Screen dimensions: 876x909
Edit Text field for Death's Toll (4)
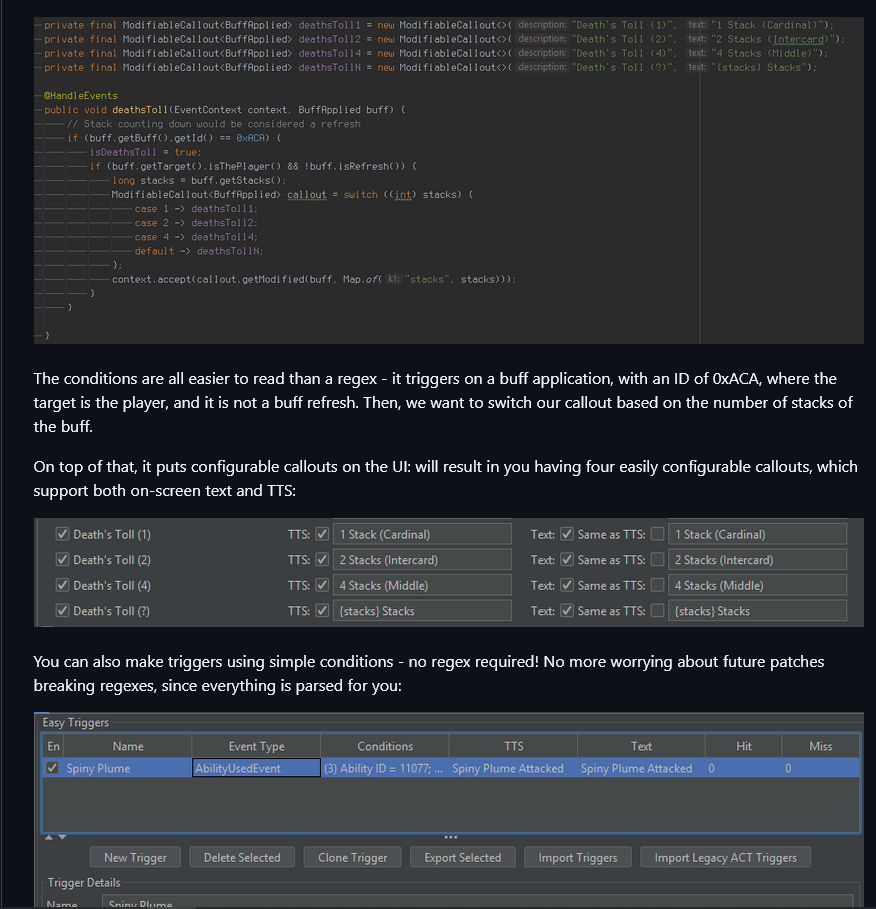[x=757, y=585]
